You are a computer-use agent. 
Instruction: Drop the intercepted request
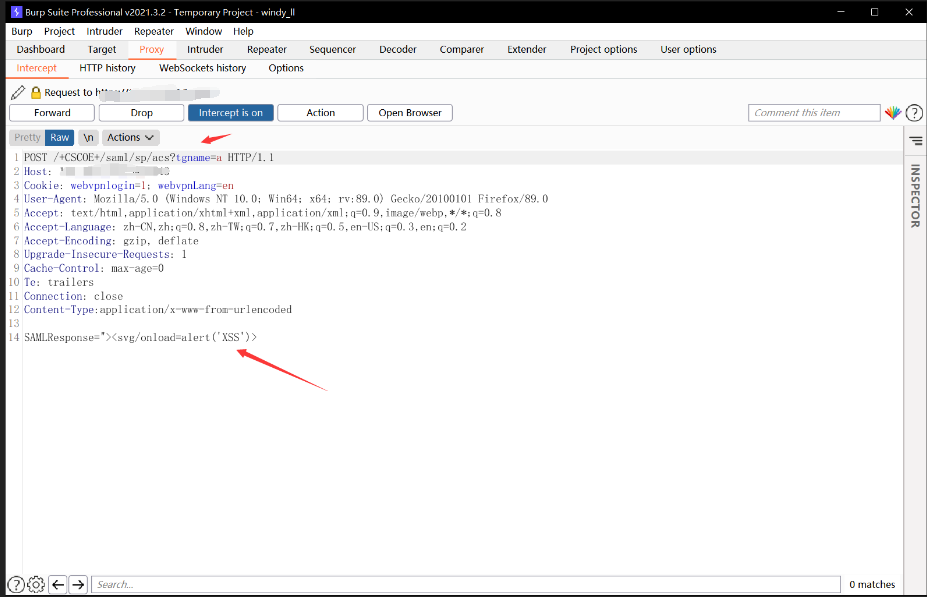[142, 113]
